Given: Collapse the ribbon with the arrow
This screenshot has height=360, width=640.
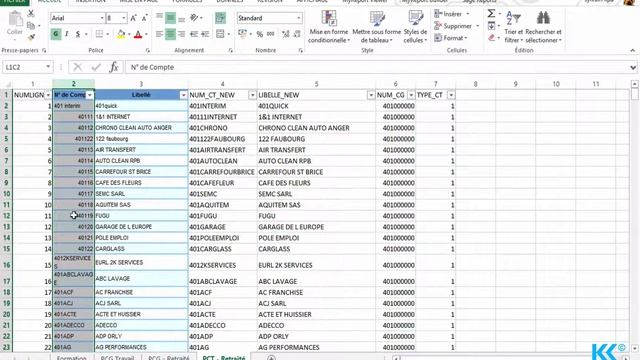Looking at the screenshot, I should point(633,50).
